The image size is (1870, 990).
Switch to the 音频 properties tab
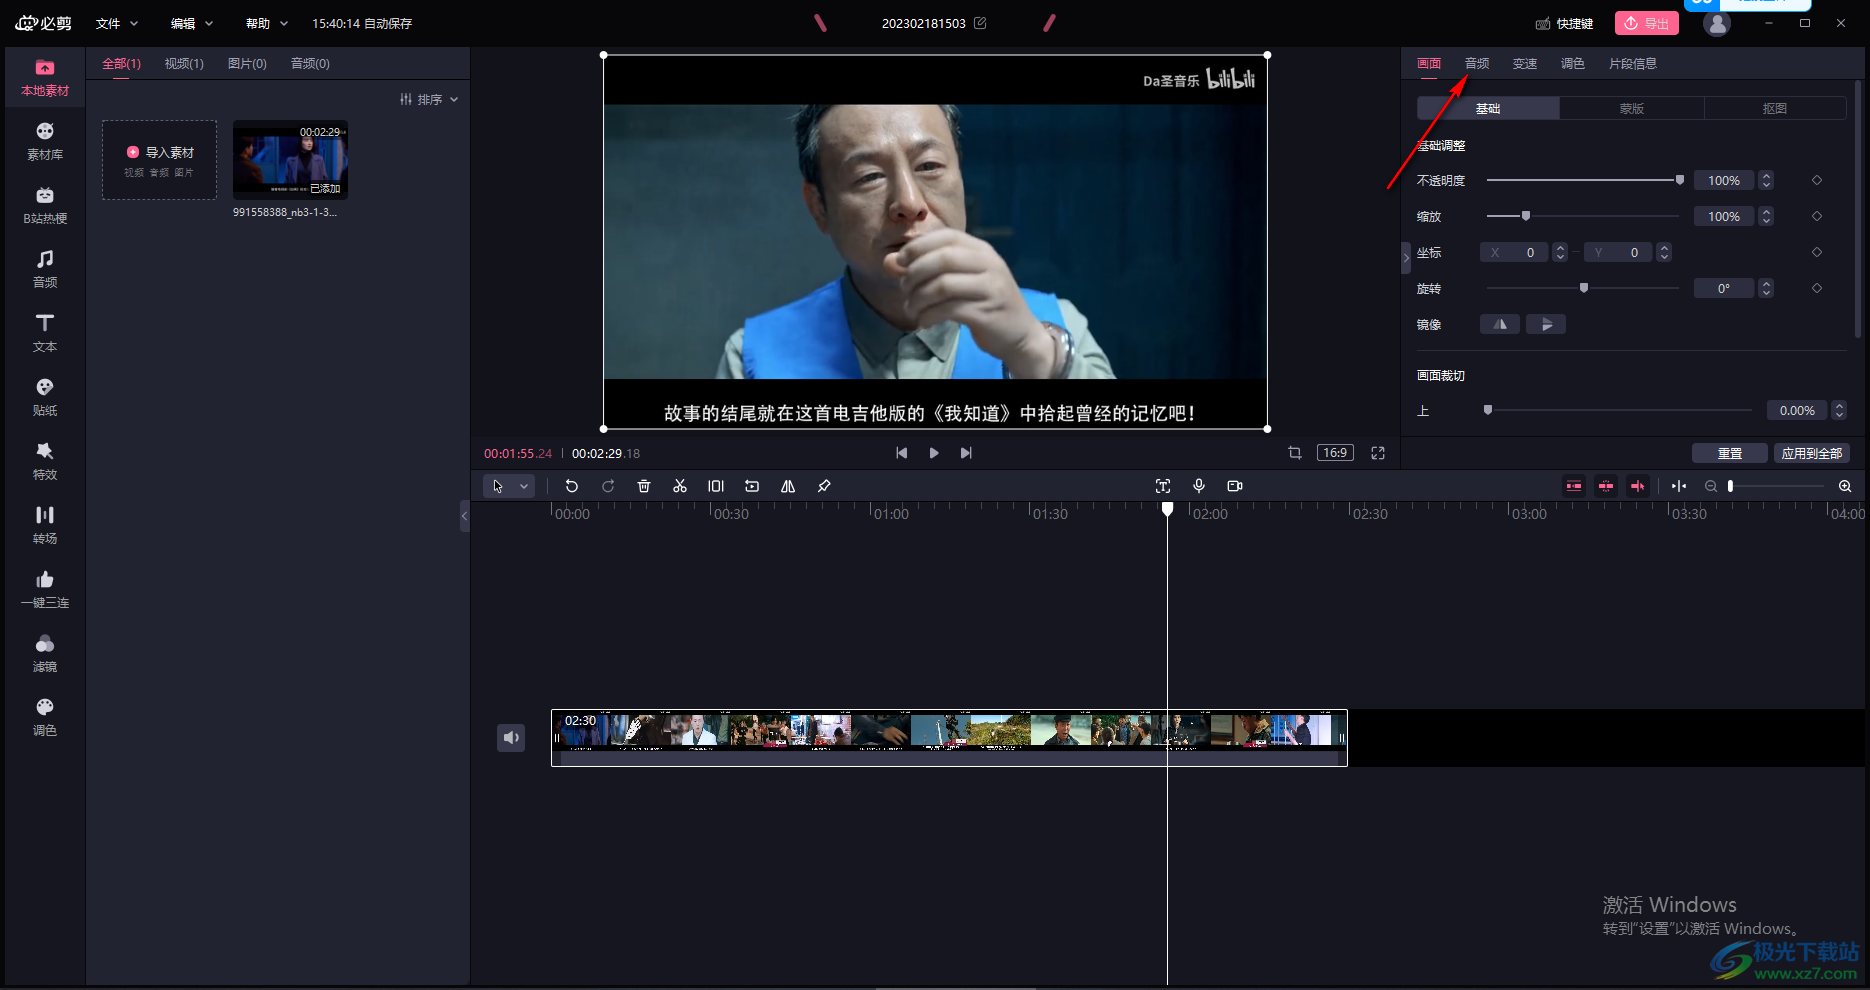pos(1477,63)
